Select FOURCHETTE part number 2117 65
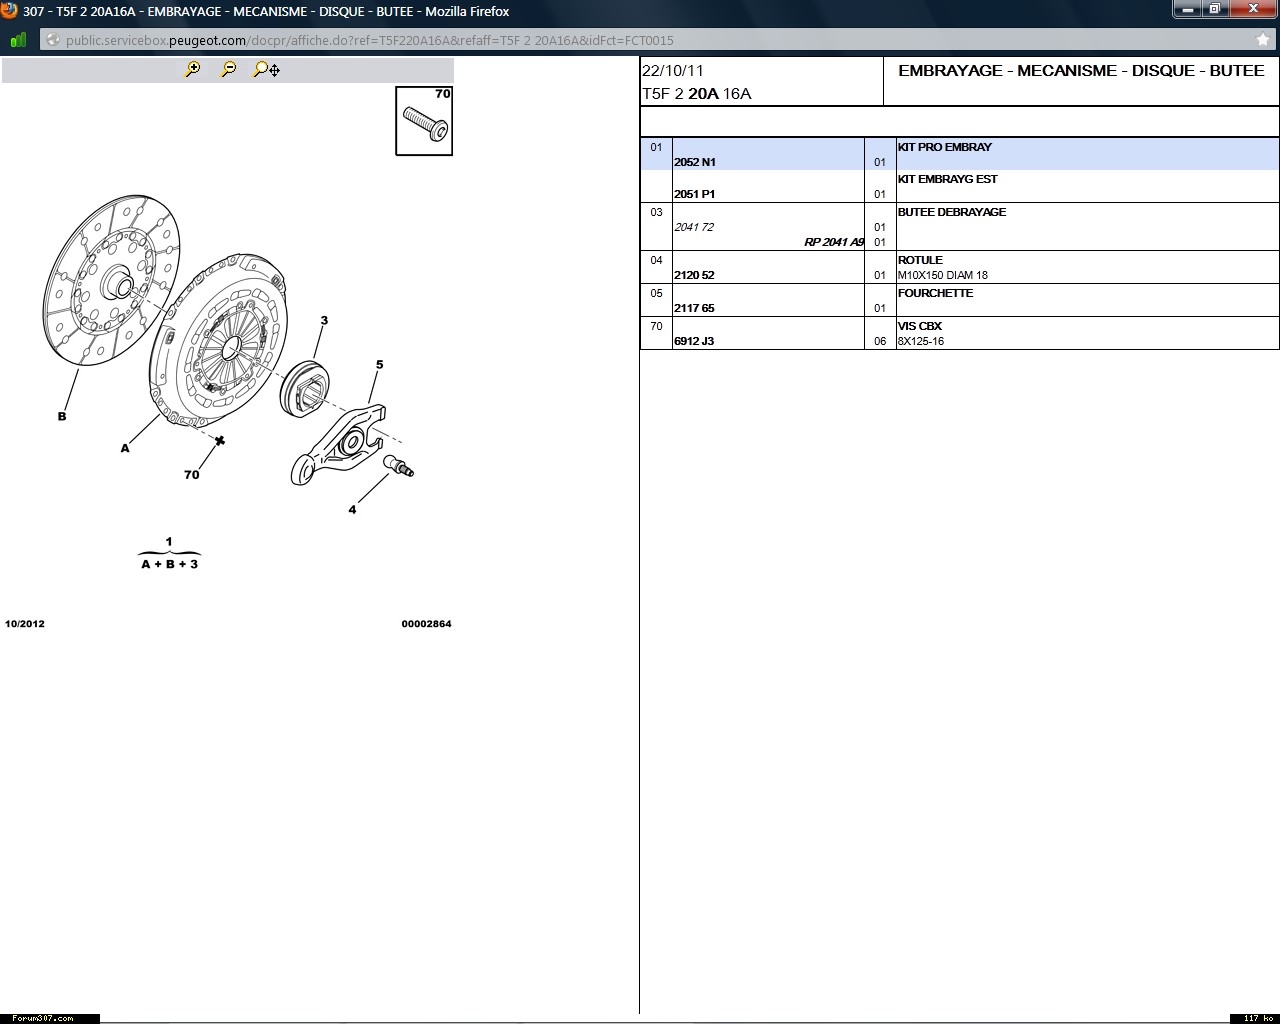 (x=694, y=308)
